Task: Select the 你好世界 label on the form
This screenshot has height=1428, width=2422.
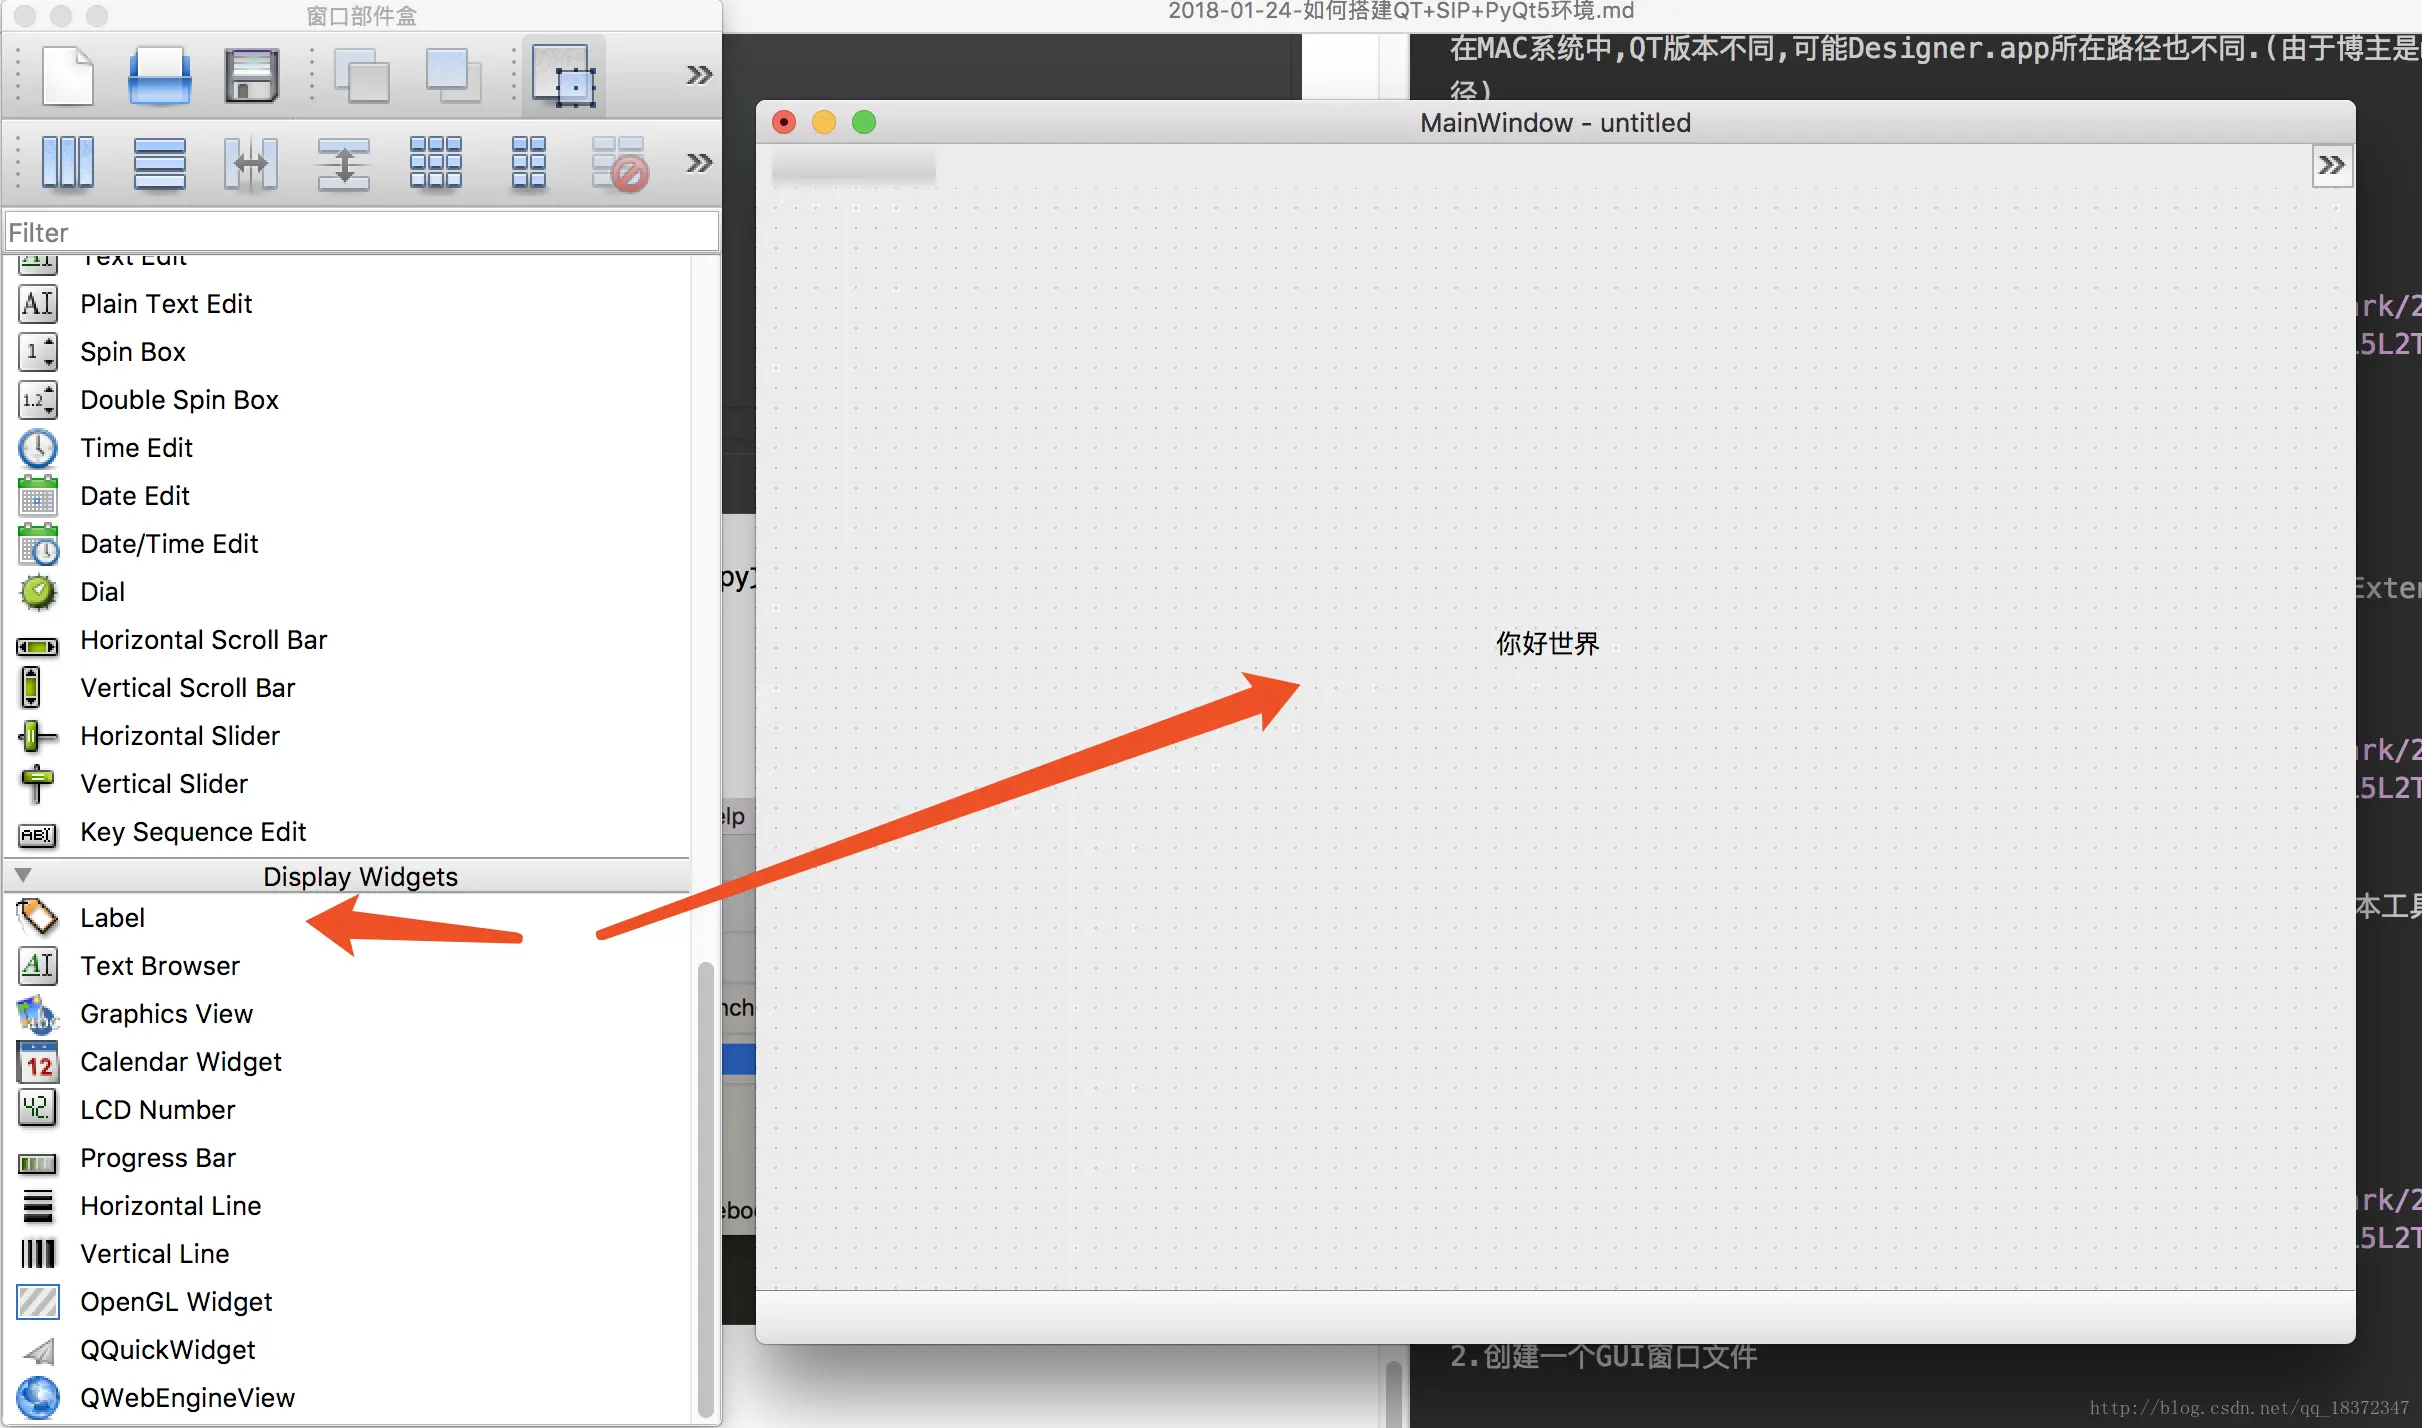Action: (1547, 643)
